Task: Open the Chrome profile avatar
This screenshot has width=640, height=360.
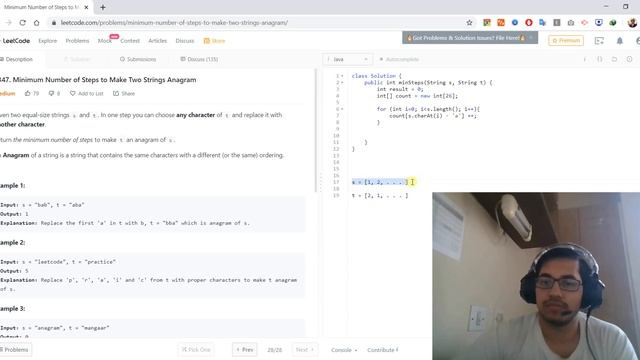Action: [x=632, y=23]
